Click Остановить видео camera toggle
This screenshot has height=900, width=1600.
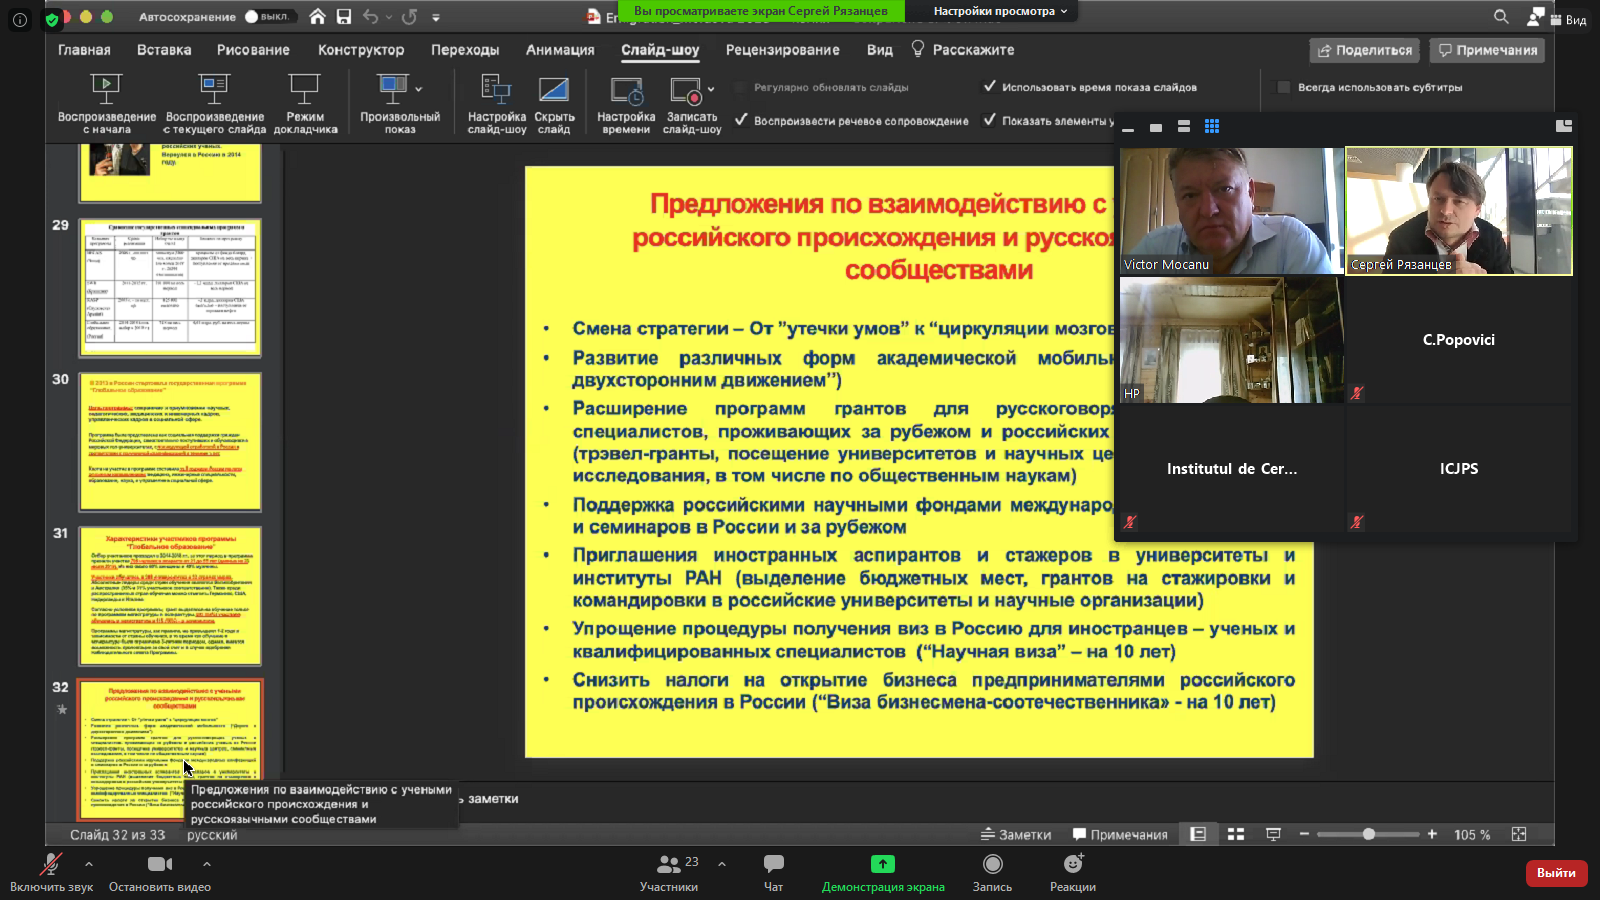(160, 872)
